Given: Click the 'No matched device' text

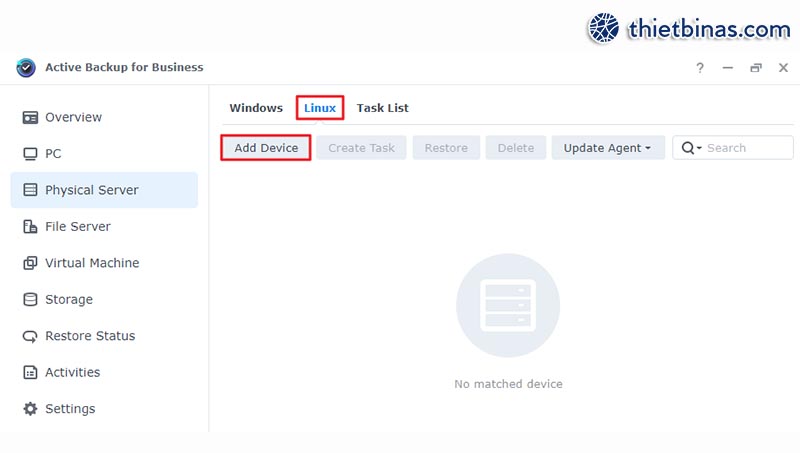Looking at the screenshot, I should point(509,384).
